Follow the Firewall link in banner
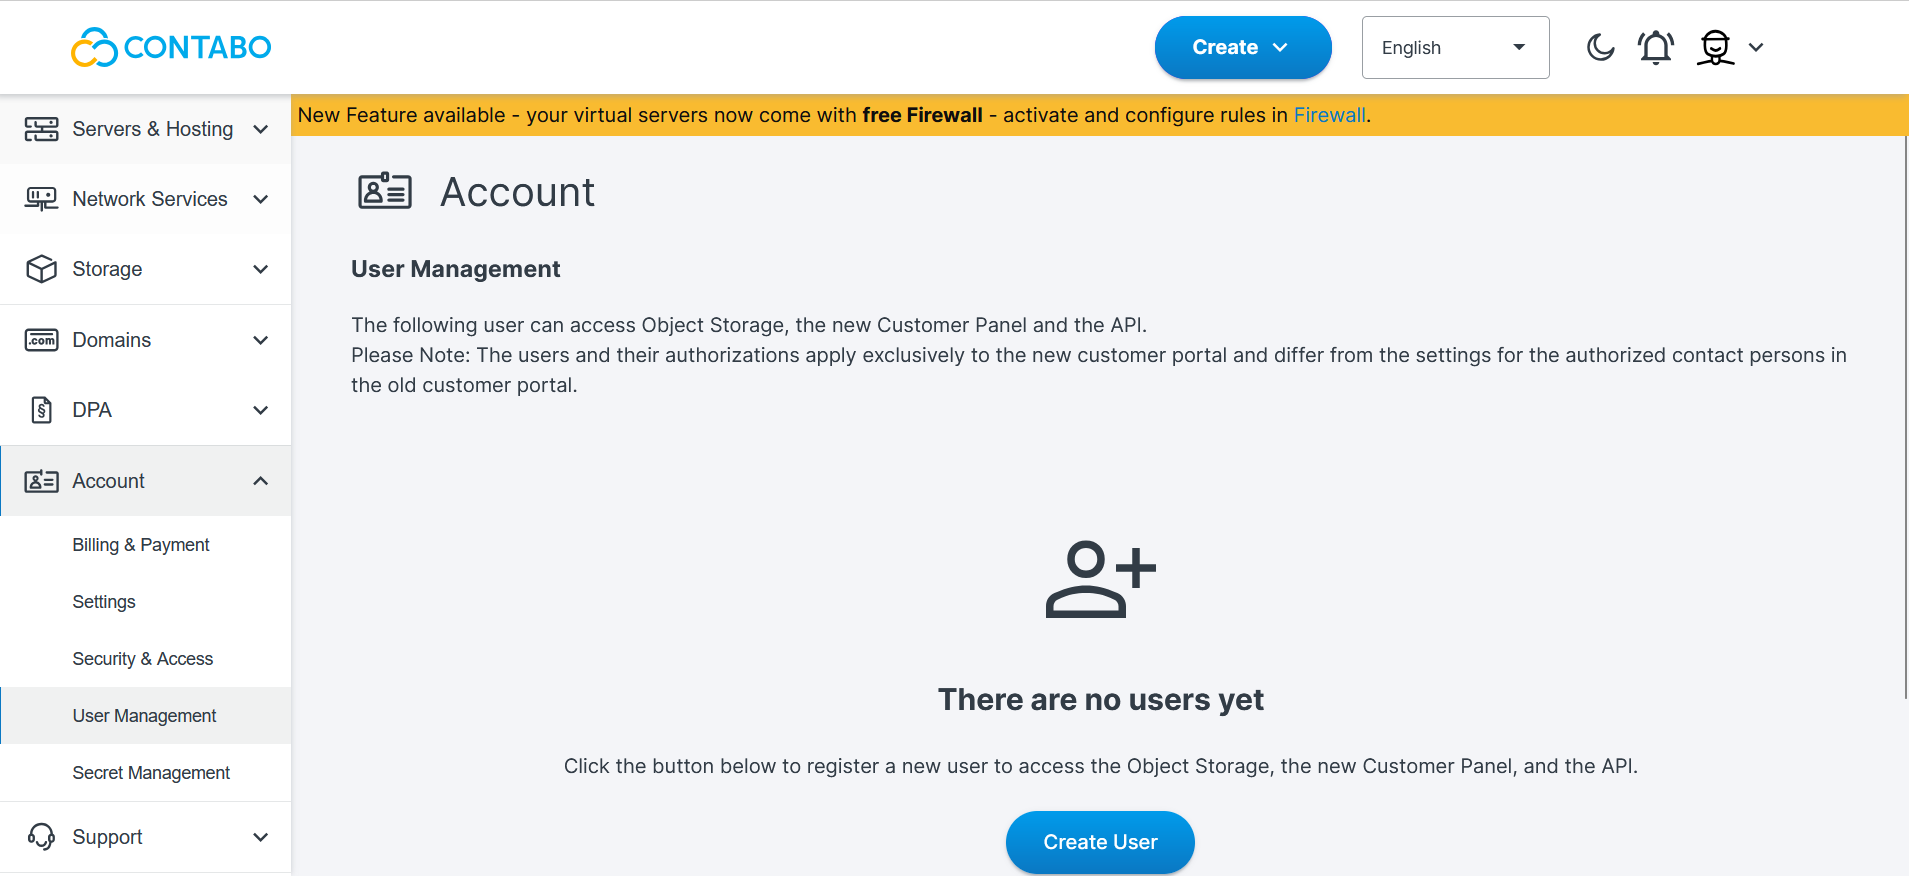Viewport: 1909px width, 876px height. click(1329, 115)
